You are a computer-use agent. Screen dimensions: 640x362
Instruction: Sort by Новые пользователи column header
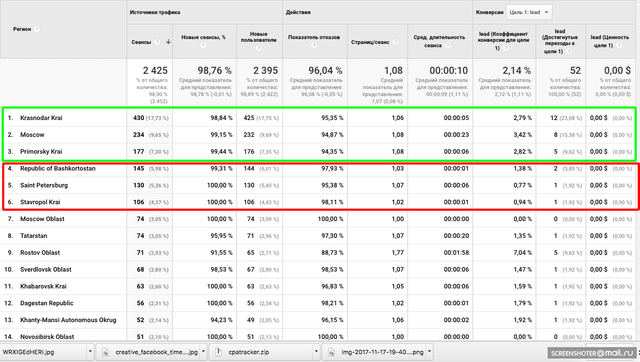[x=258, y=37]
